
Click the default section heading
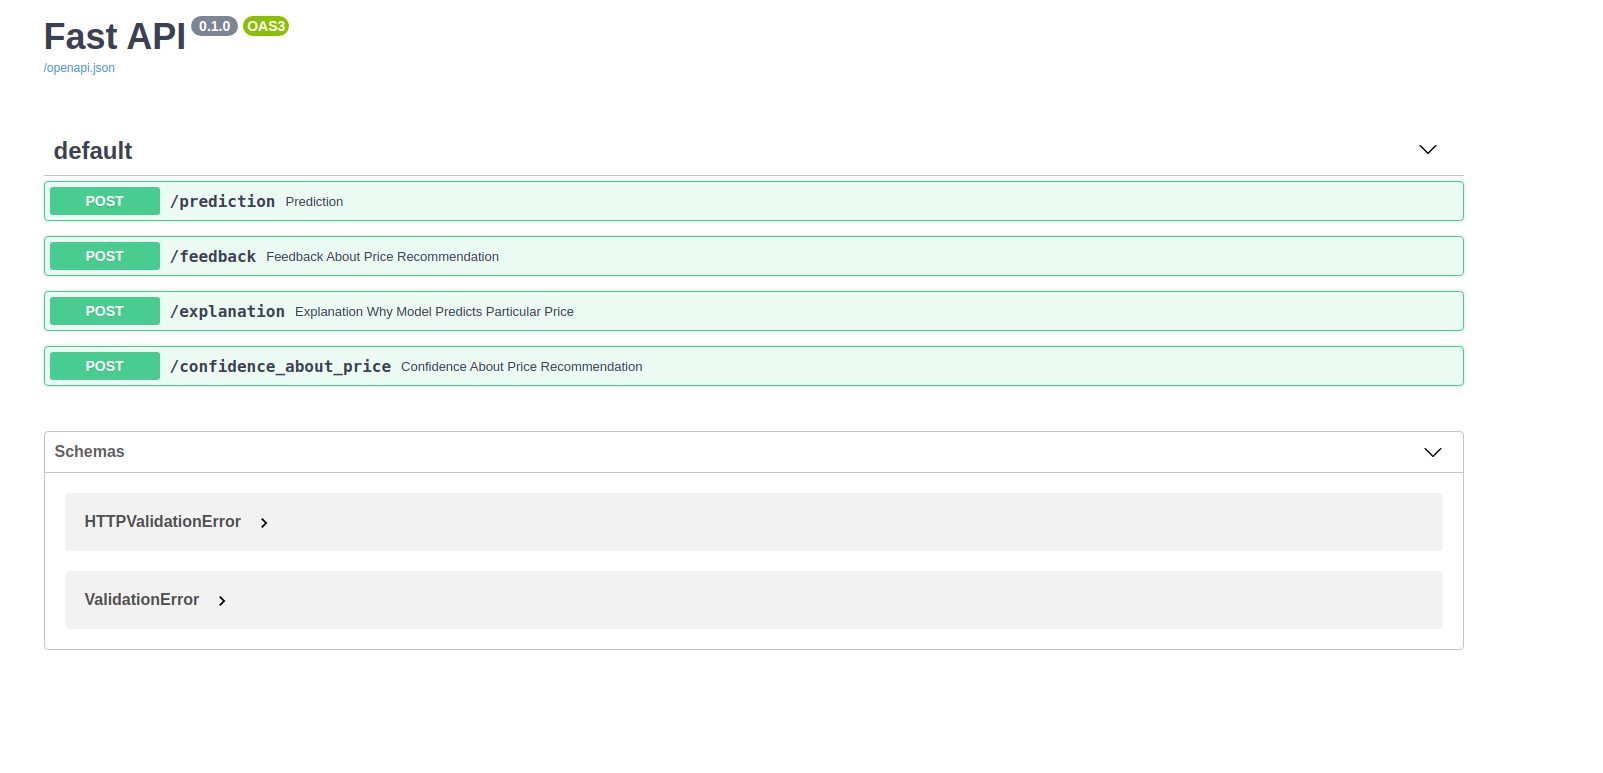coord(93,151)
